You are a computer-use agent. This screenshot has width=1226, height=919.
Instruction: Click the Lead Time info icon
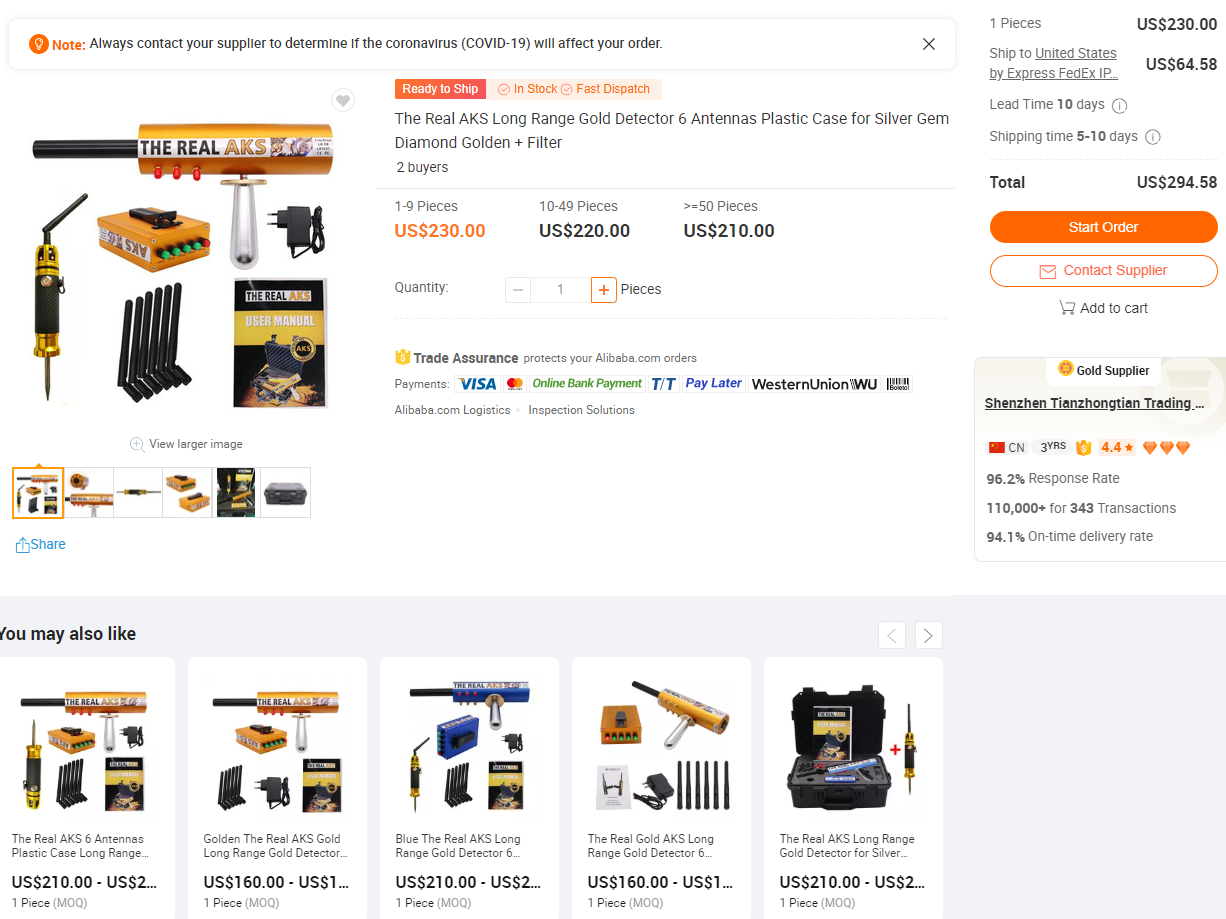(1120, 105)
